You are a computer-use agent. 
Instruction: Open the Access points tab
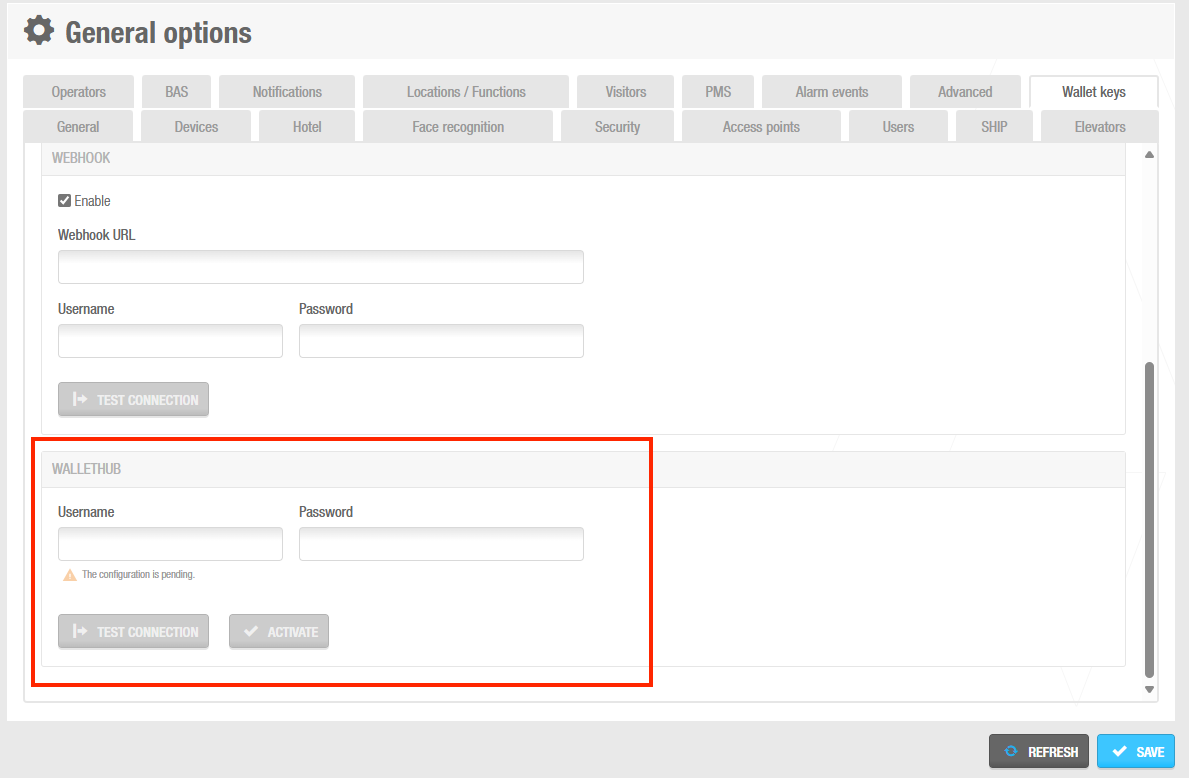(x=761, y=126)
